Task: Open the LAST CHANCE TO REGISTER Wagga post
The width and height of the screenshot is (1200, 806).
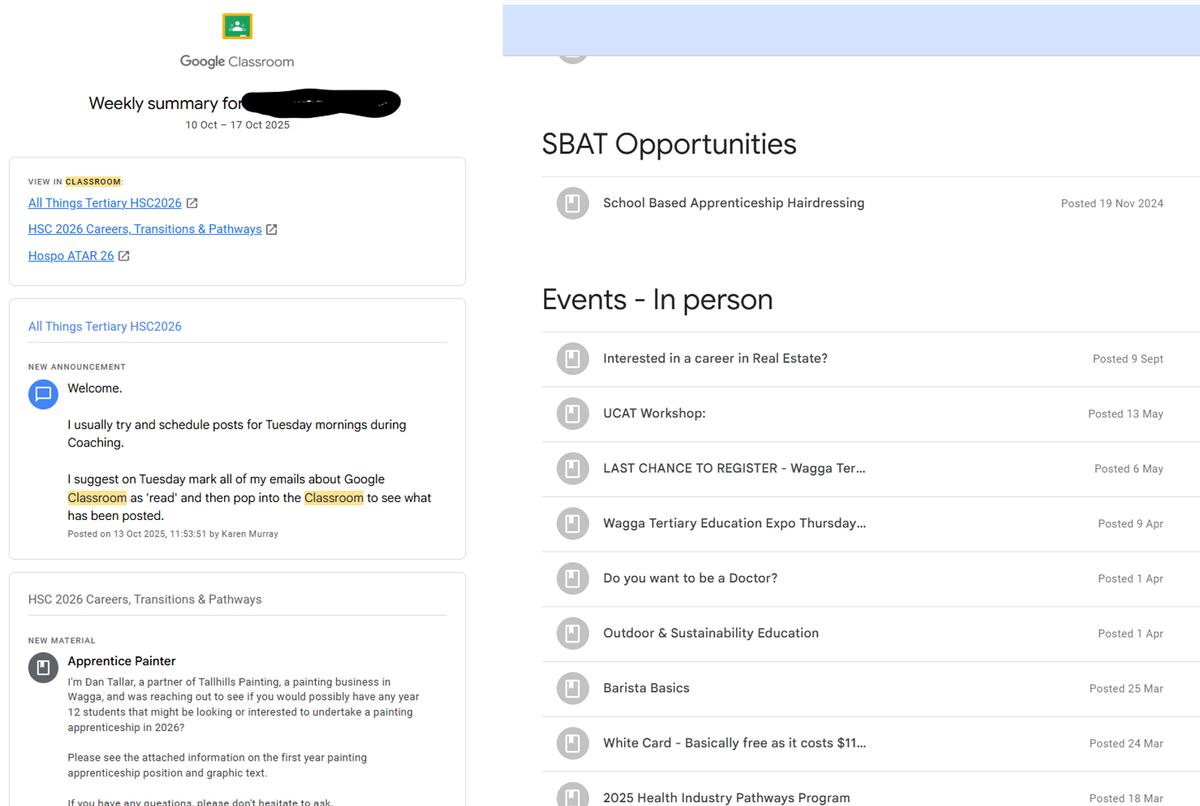Action: click(x=734, y=469)
